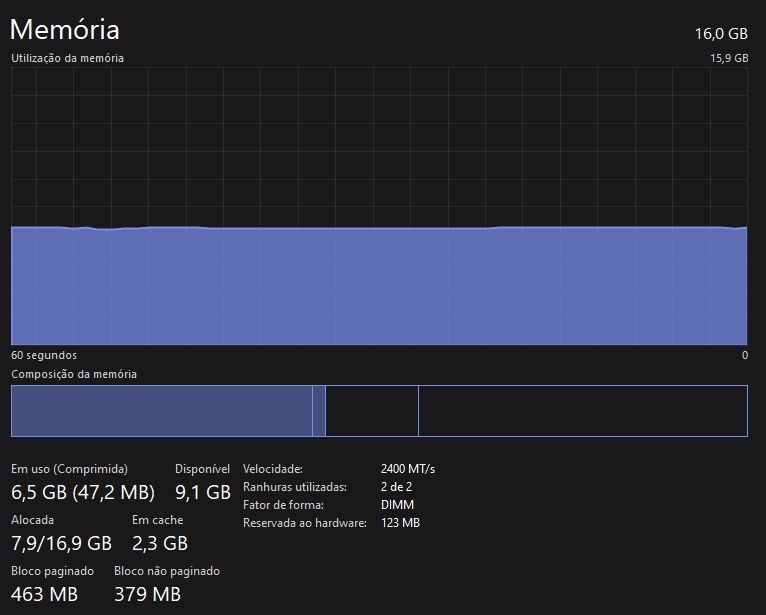This screenshot has height=615, width=766.
Task: Select the 6,5 GB (47,2 MB) value
Action: [x=83, y=492]
